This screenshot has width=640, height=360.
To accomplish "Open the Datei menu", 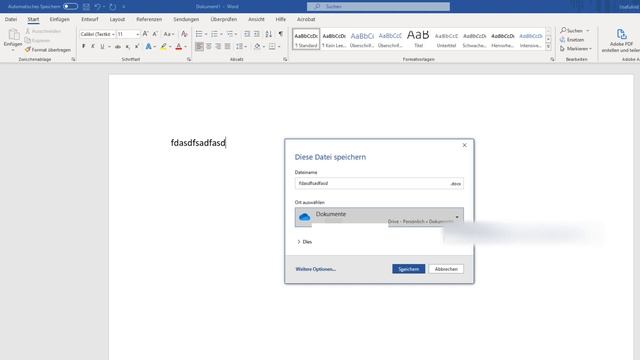I will coord(11,19).
